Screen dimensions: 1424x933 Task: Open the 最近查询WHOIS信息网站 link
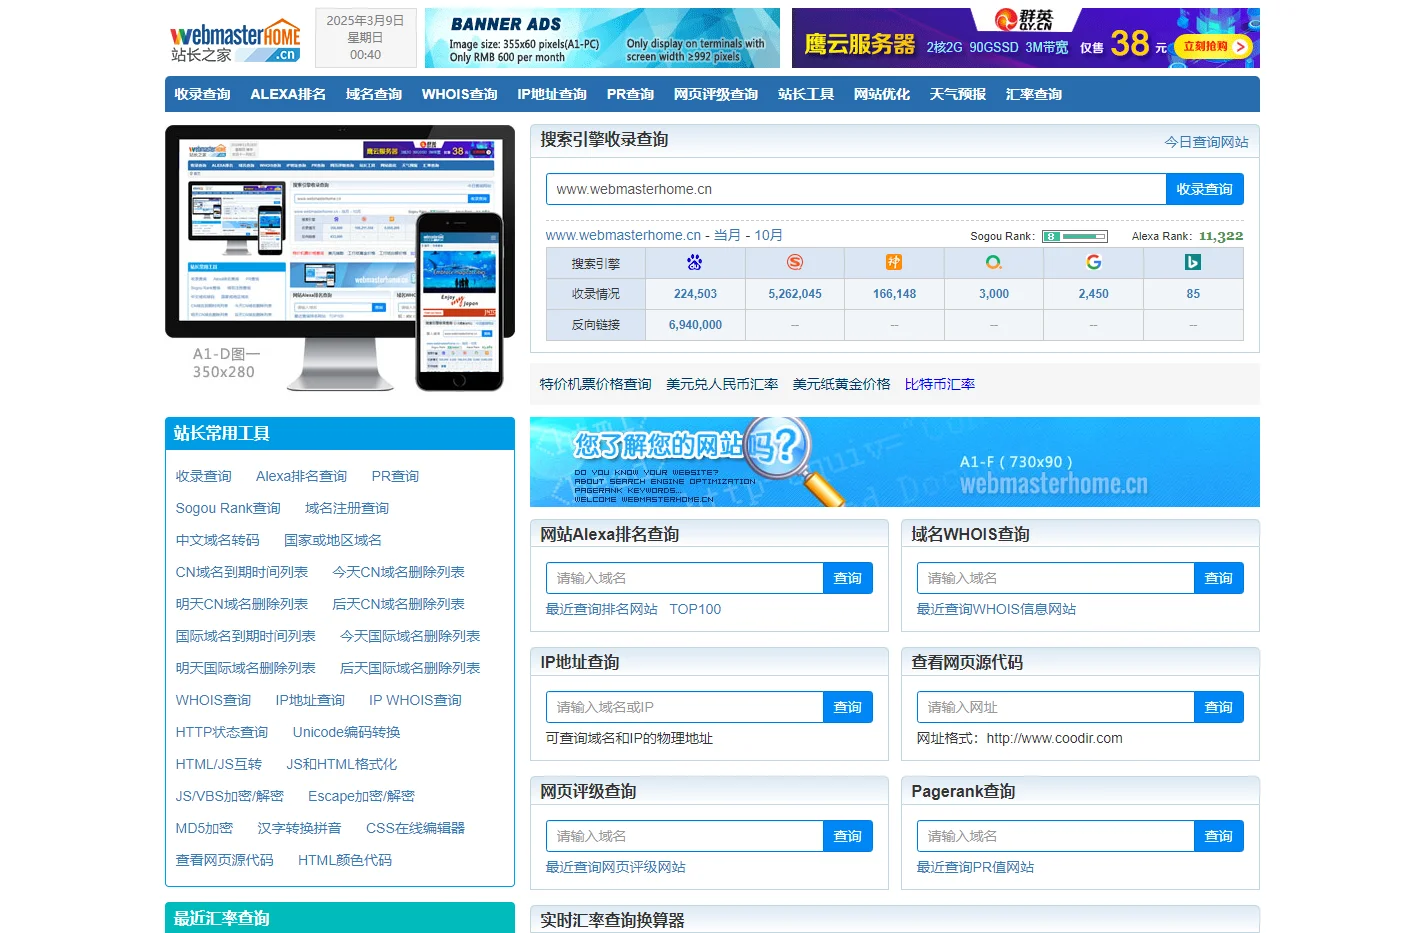(996, 609)
